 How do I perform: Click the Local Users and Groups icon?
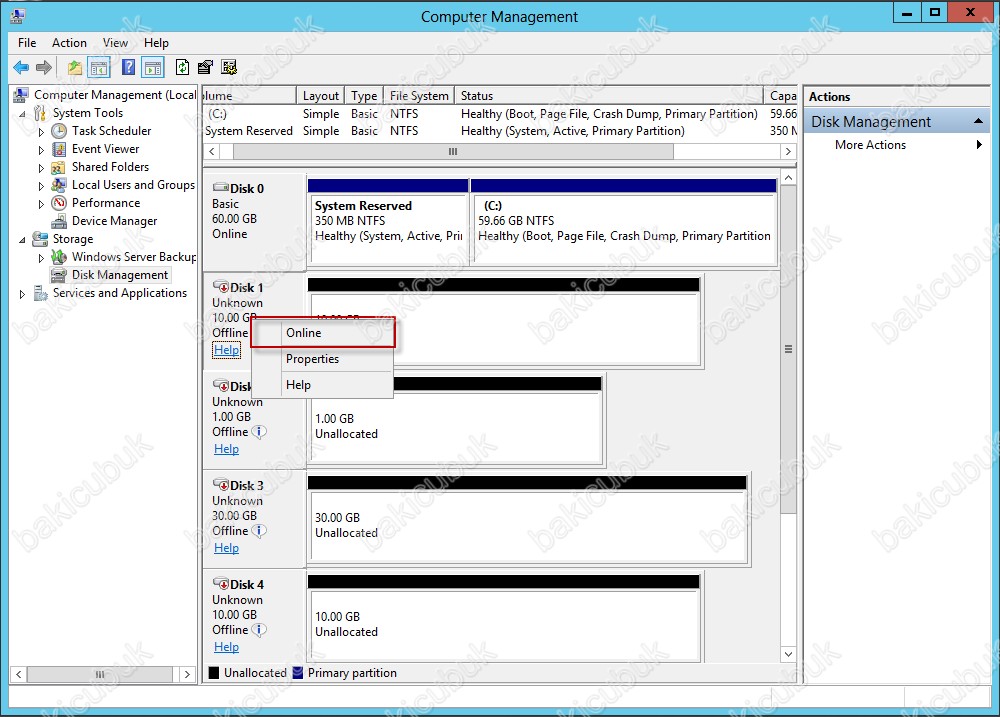[59, 185]
